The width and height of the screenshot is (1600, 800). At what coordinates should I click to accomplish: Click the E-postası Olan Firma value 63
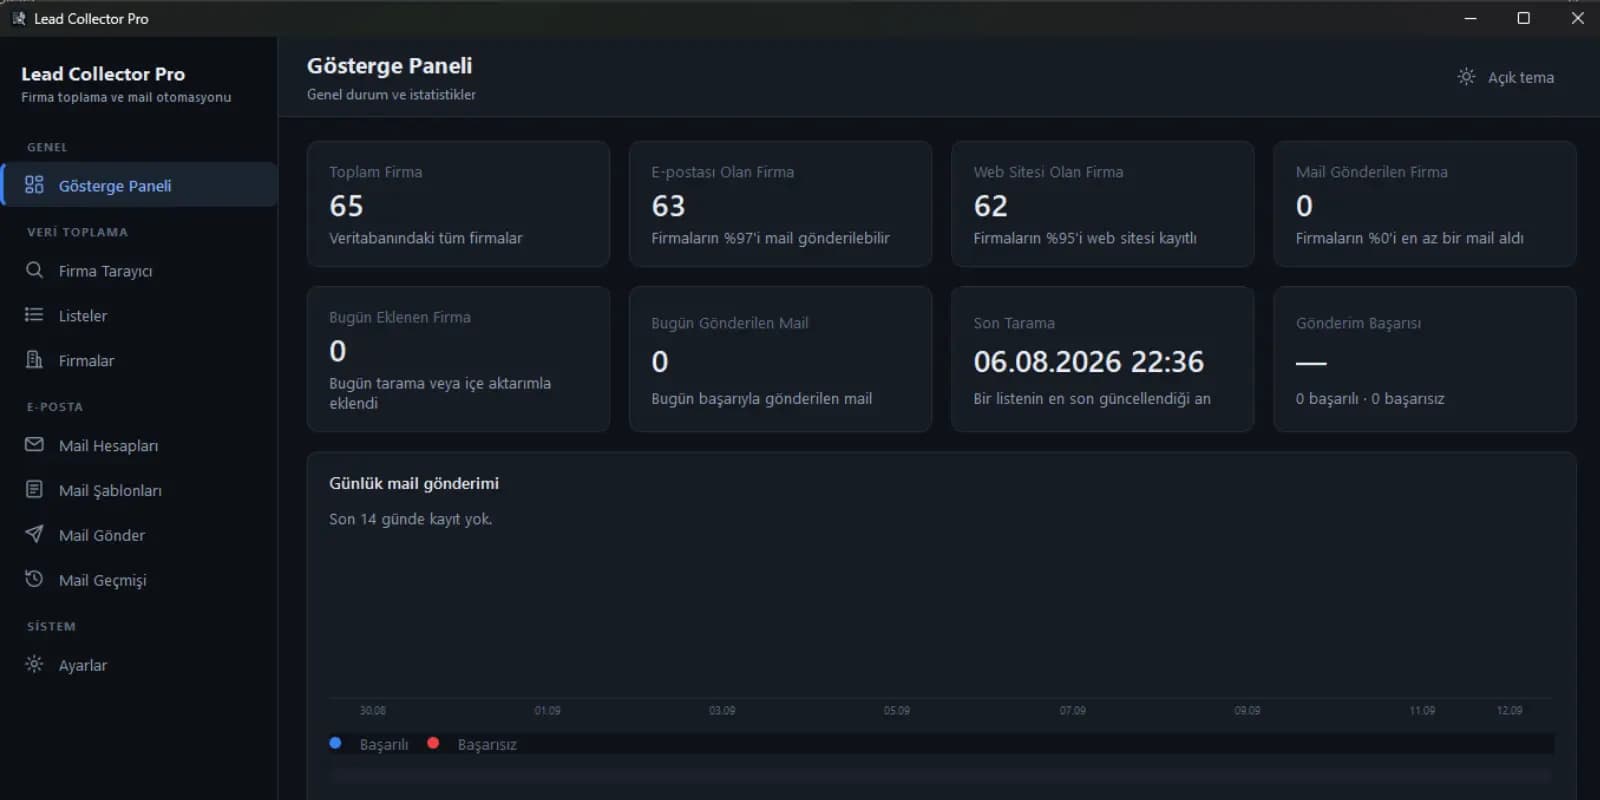pos(668,206)
